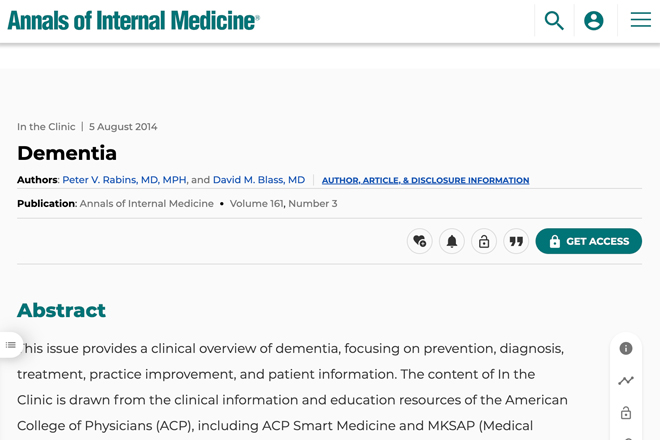Open author Peter V. Rabins link
660x440 pixels.
(x=125, y=180)
